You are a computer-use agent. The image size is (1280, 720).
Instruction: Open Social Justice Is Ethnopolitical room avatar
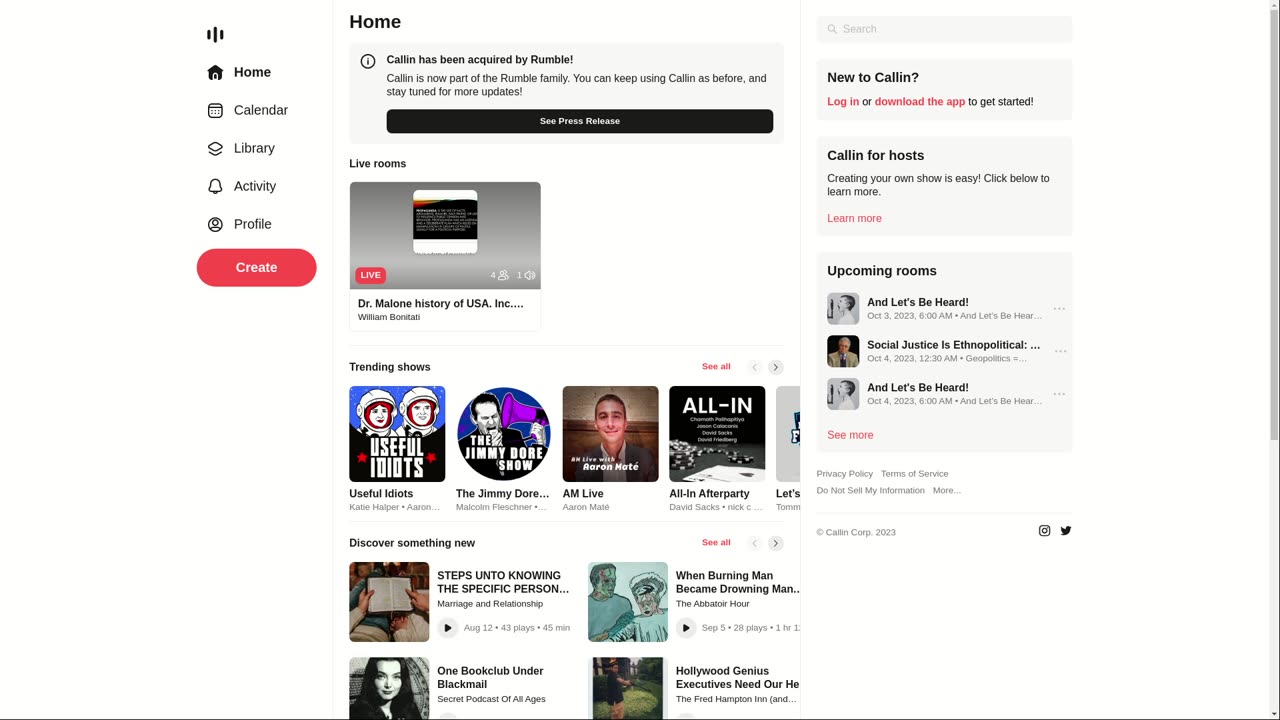pos(843,352)
